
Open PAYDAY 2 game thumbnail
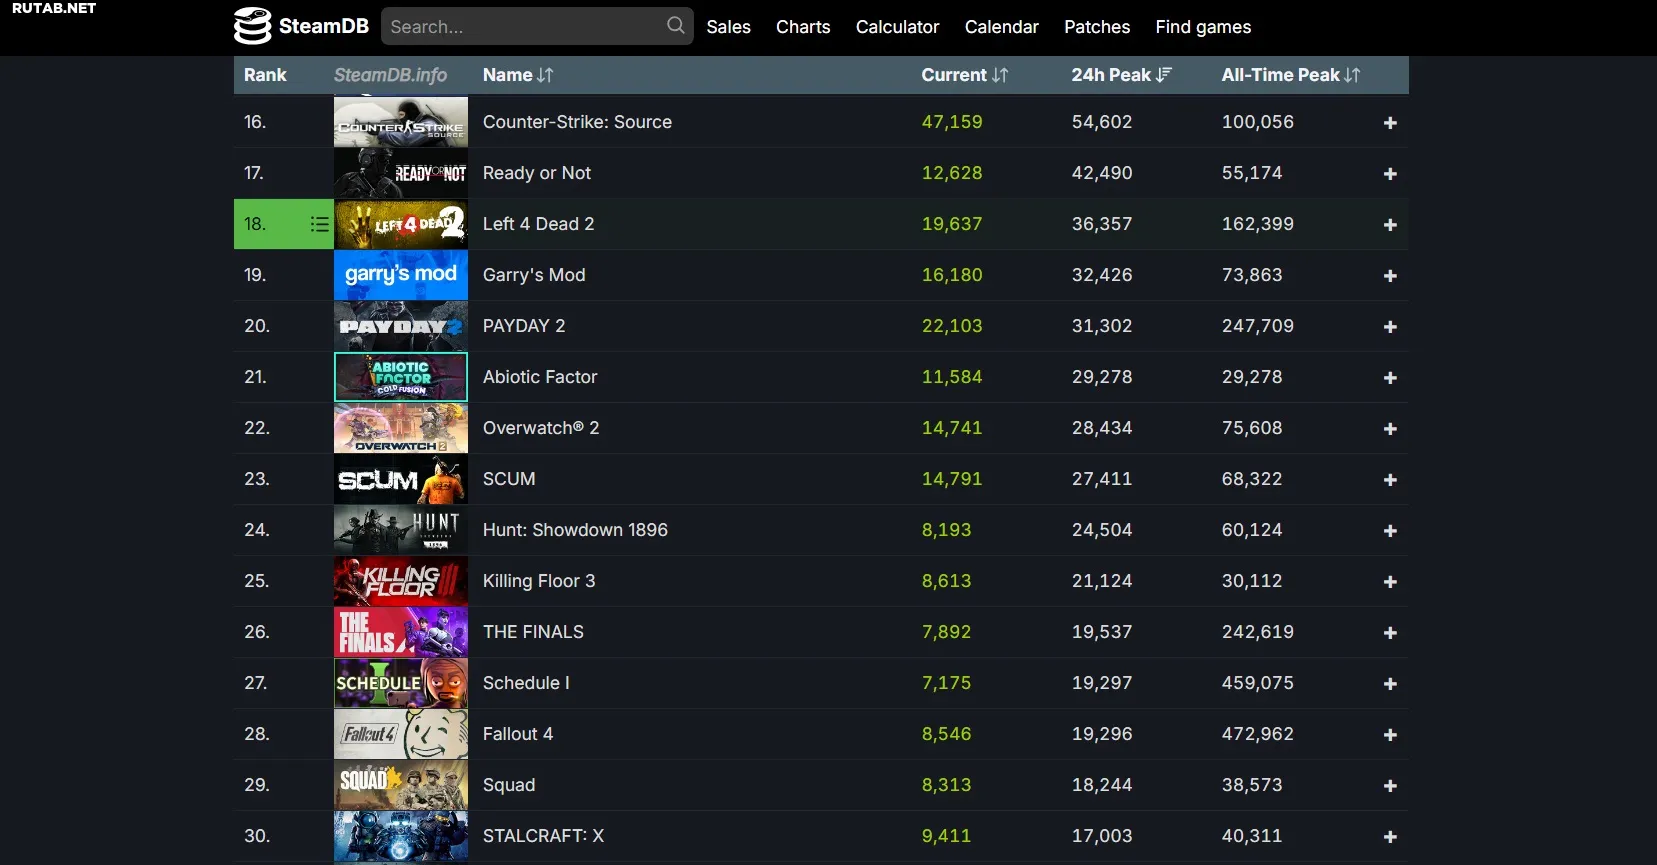[400, 326]
